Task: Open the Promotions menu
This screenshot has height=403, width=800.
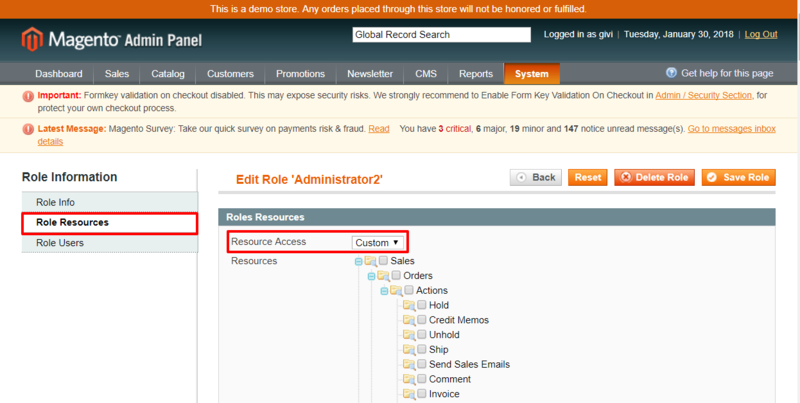Action: tap(300, 74)
